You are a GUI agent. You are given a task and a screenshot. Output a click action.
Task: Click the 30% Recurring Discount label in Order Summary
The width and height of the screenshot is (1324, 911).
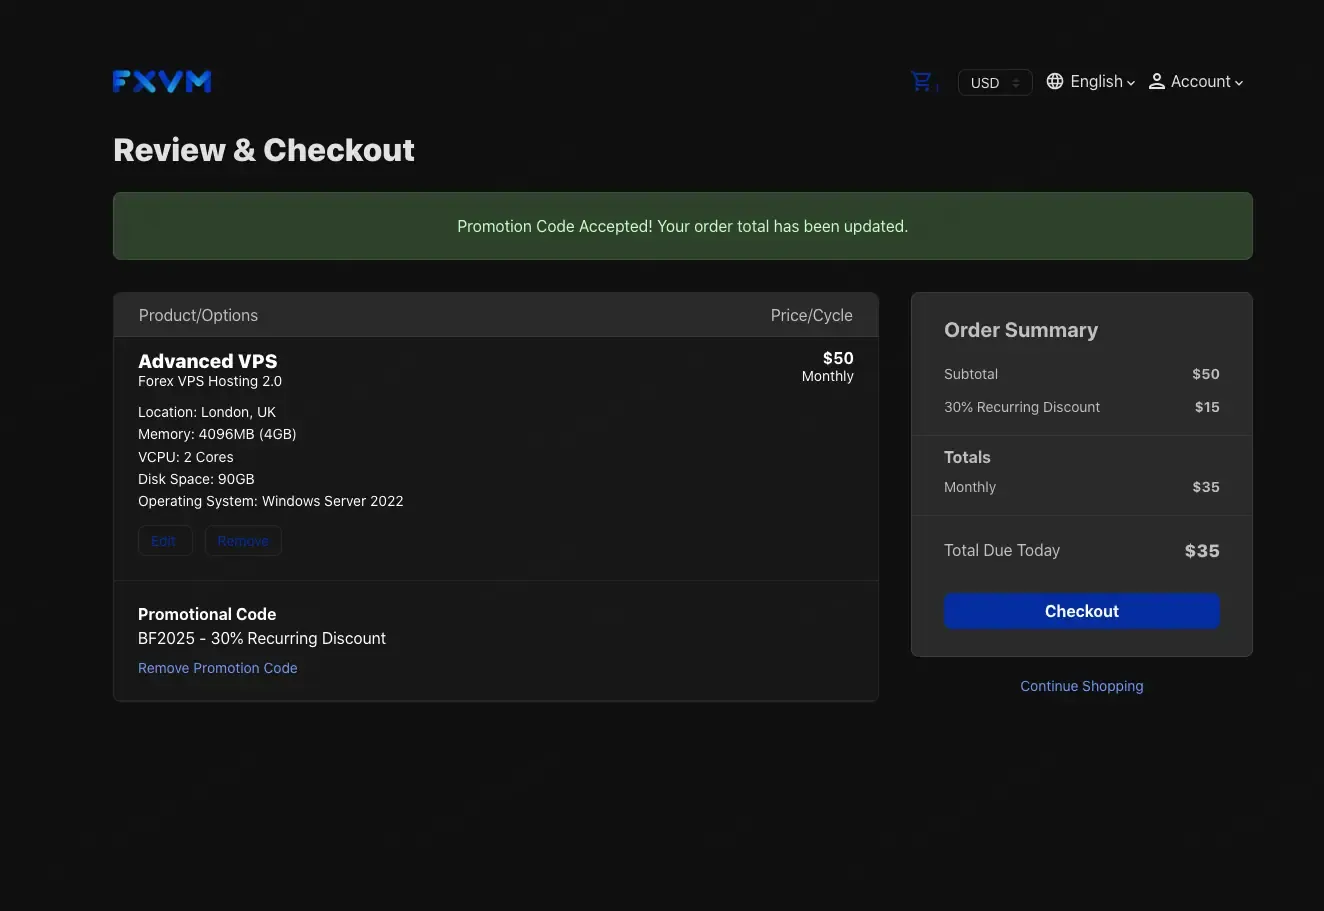pos(1022,407)
